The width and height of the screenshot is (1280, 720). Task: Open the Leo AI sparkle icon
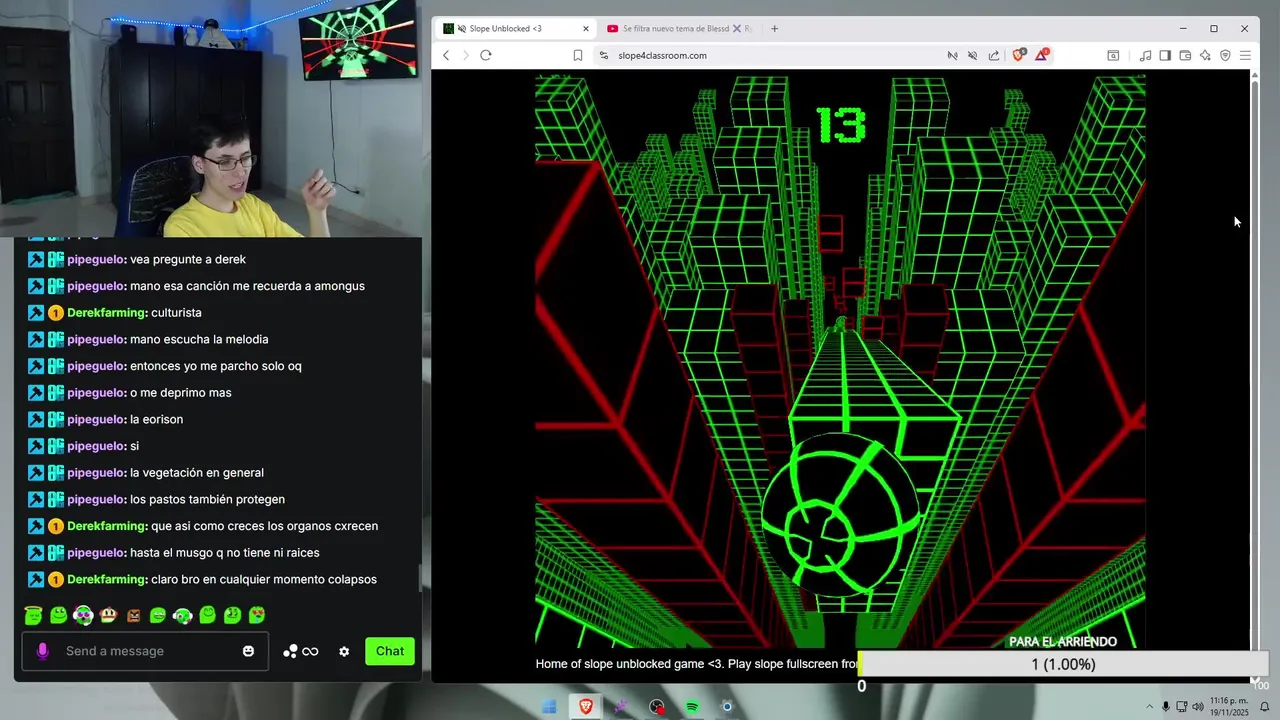[x=1205, y=55]
